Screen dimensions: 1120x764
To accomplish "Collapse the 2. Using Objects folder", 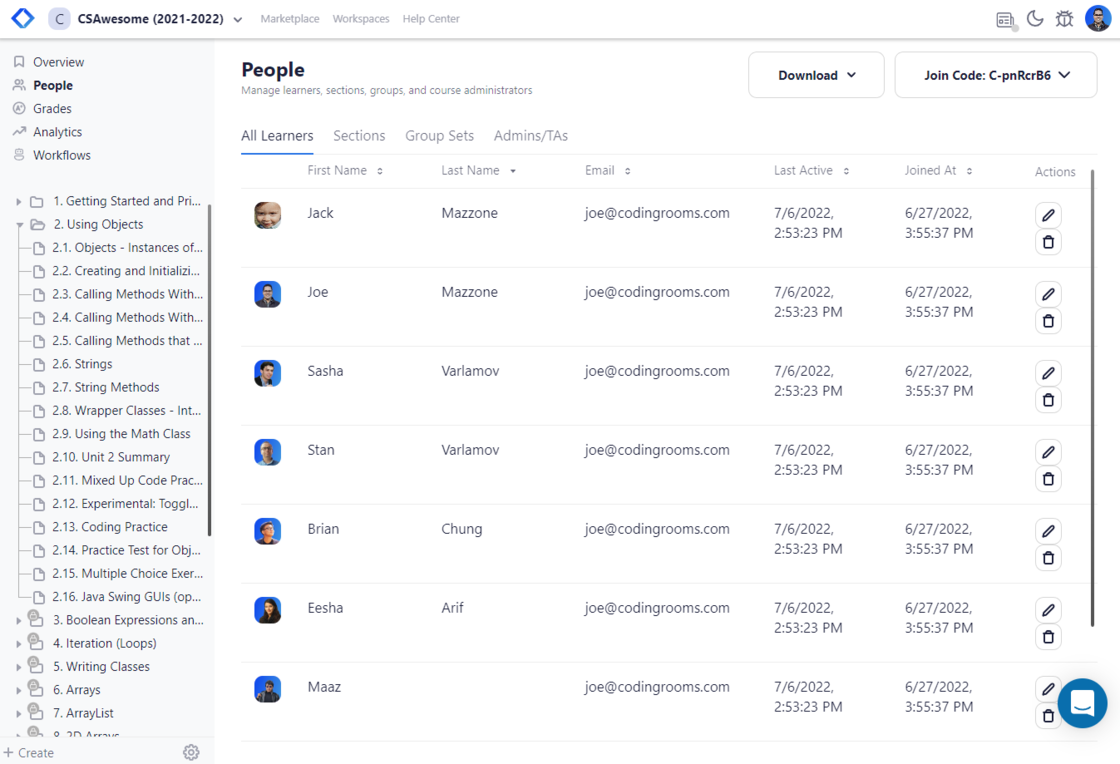I will [x=20, y=225].
